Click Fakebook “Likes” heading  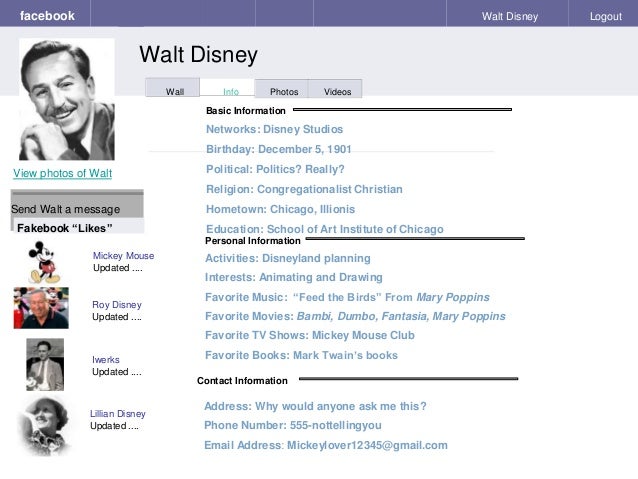tap(65, 228)
